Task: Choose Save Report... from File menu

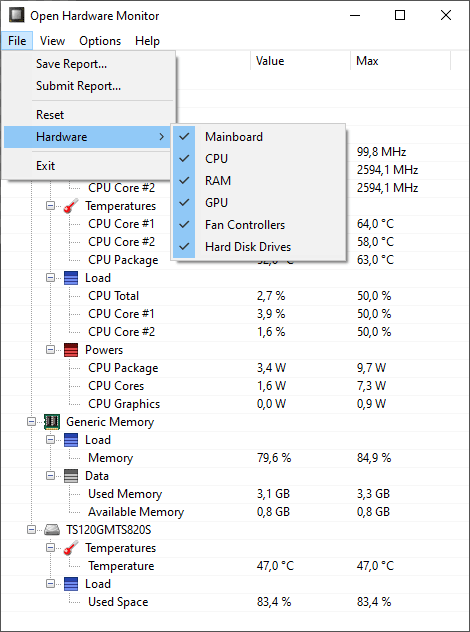Action: click(x=89, y=64)
